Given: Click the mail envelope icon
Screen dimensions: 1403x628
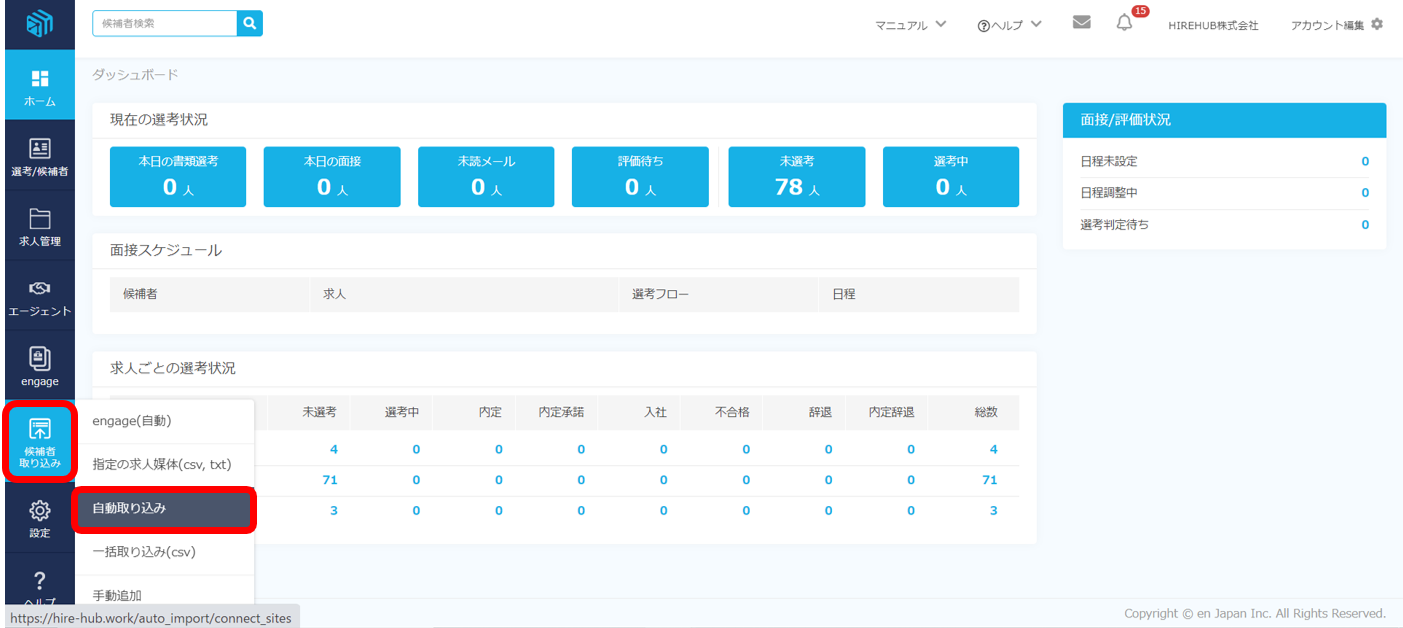Looking at the screenshot, I should point(1081,23).
